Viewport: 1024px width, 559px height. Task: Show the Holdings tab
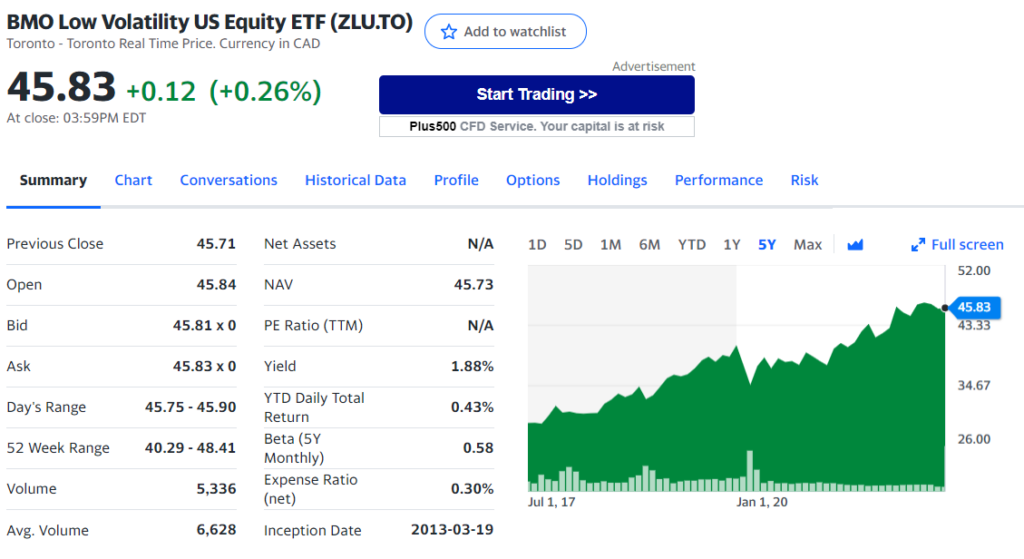coord(617,181)
